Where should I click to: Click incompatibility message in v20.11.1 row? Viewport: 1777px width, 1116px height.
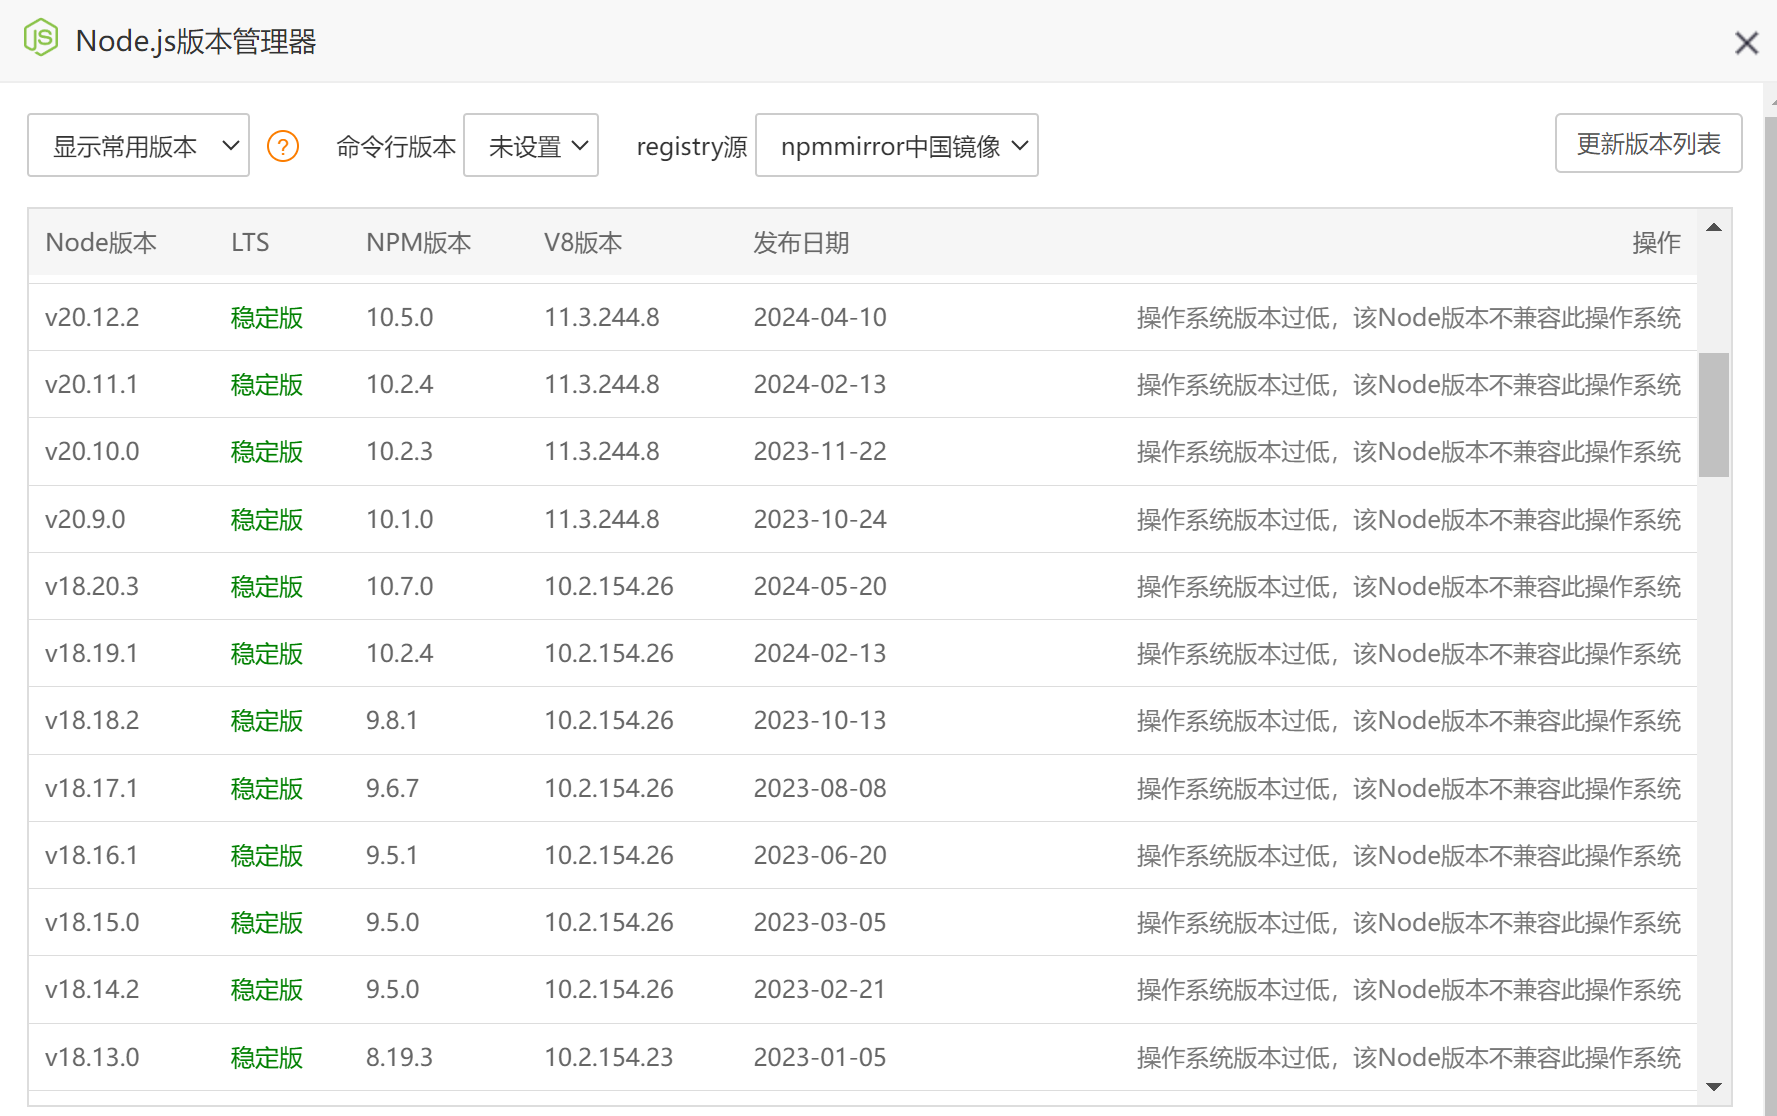click(1409, 385)
